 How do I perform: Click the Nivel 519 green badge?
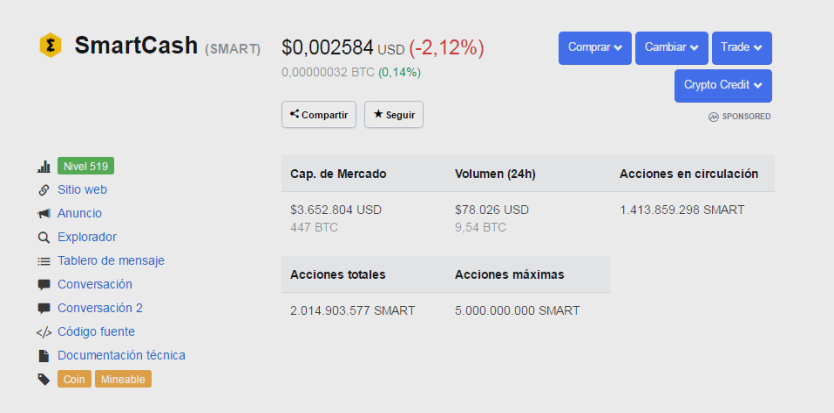click(86, 166)
